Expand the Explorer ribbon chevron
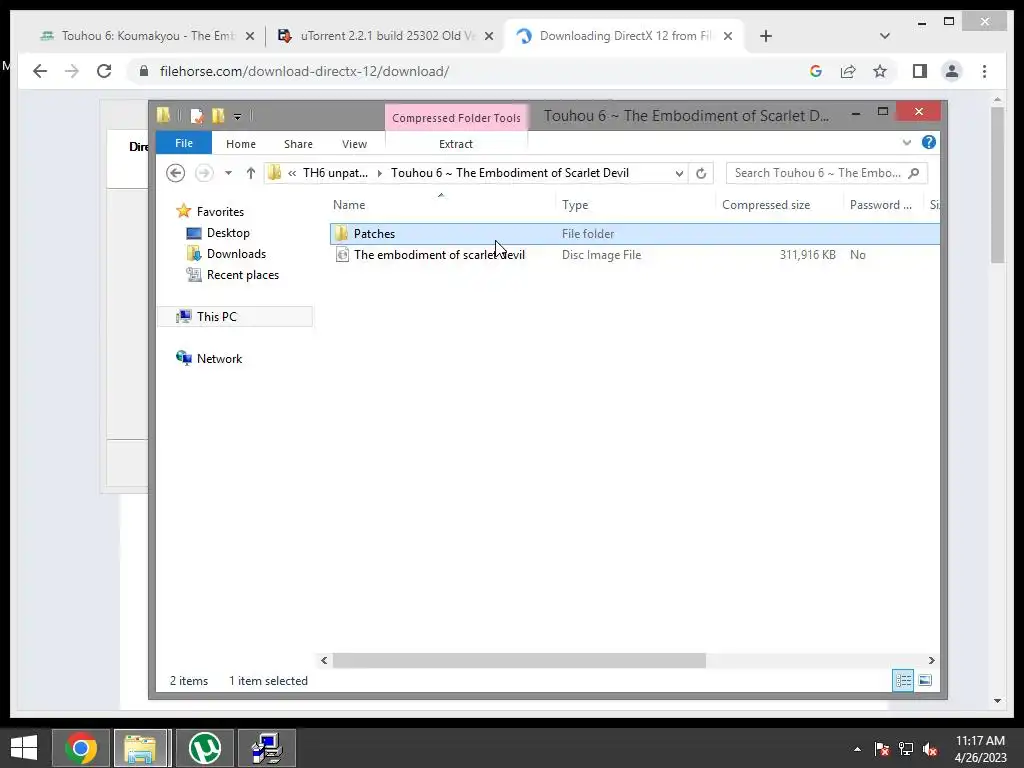Image resolution: width=1024 pixels, height=768 pixels. tap(906, 142)
